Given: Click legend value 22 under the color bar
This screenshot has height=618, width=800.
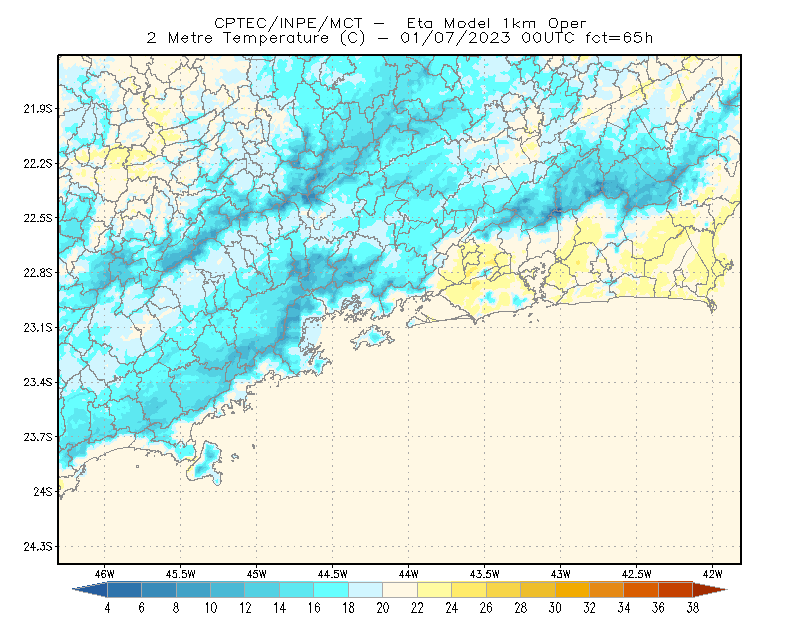Looking at the screenshot, I should point(417,608).
